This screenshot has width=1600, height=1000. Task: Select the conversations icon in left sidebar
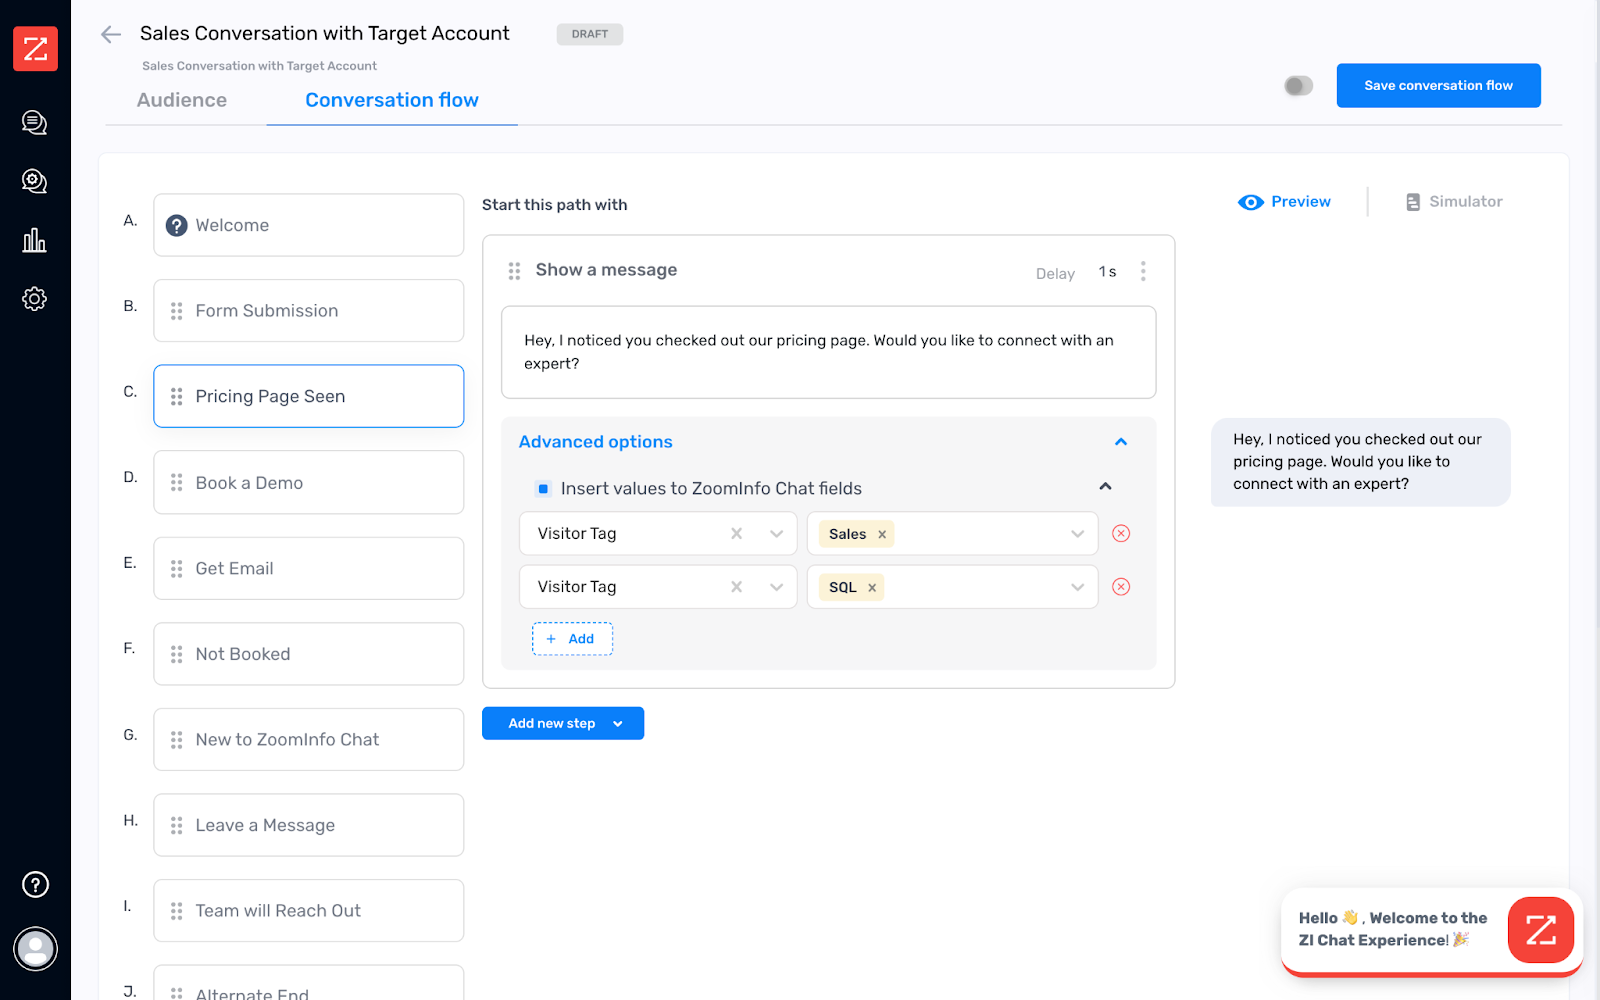[35, 122]
